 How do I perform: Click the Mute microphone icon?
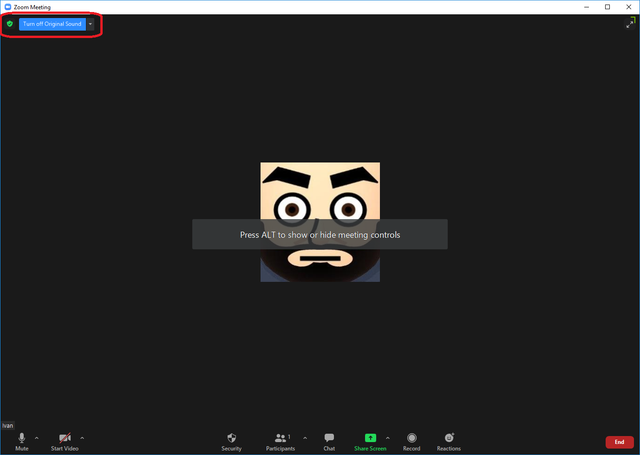click(21, 438)
